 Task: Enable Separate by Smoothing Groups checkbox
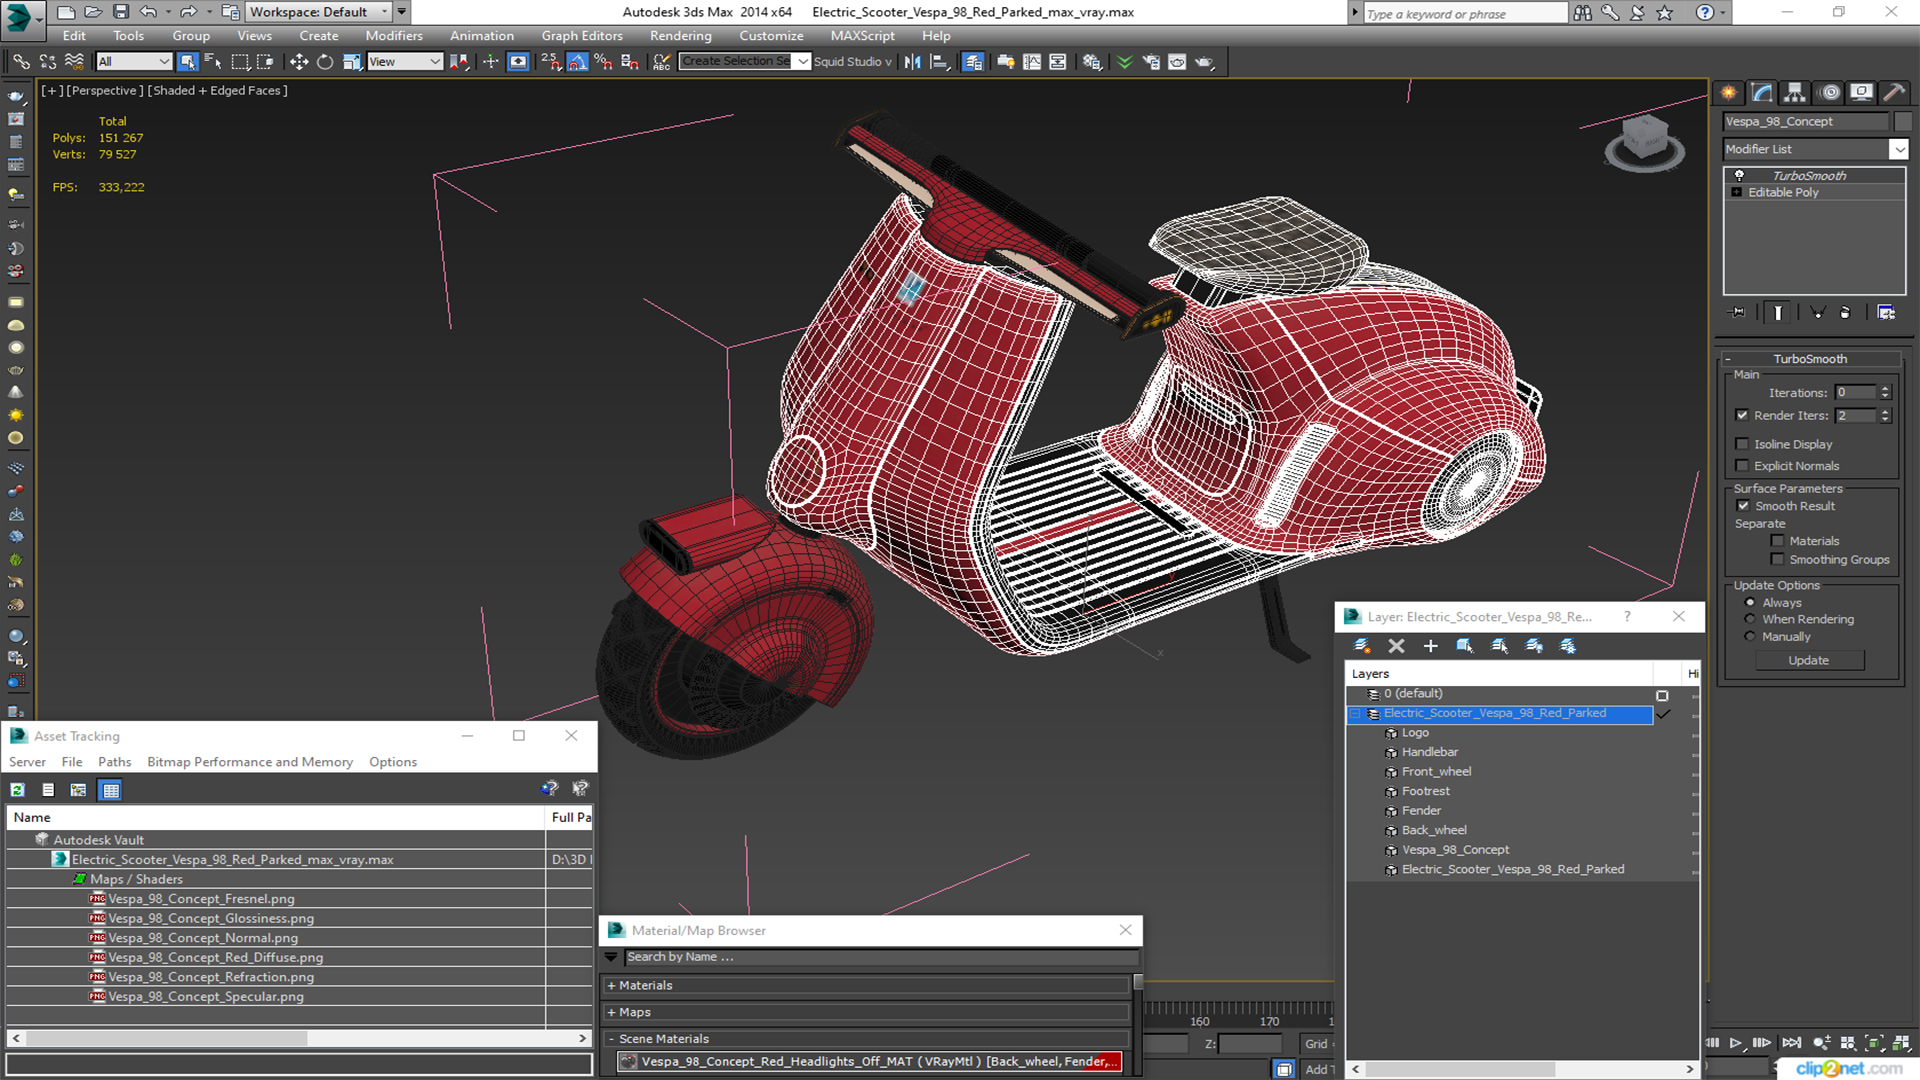1777,560
